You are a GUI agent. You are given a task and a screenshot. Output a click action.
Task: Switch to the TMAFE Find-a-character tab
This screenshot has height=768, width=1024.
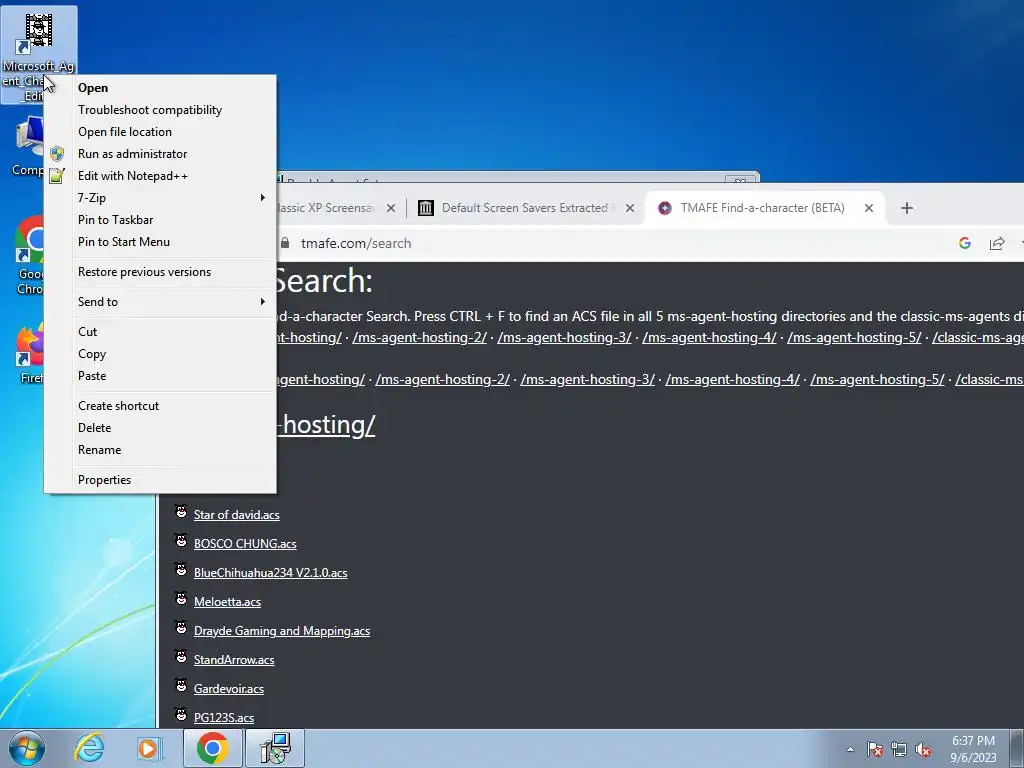(x=762, y=208)
